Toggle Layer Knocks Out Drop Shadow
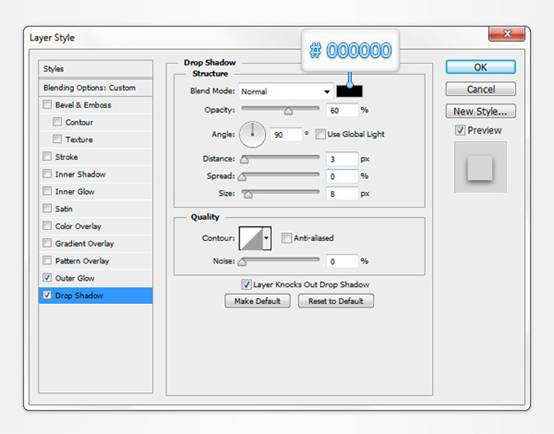Image resolution: width=554 pixels, height=434 pixels. click(246, 284)
